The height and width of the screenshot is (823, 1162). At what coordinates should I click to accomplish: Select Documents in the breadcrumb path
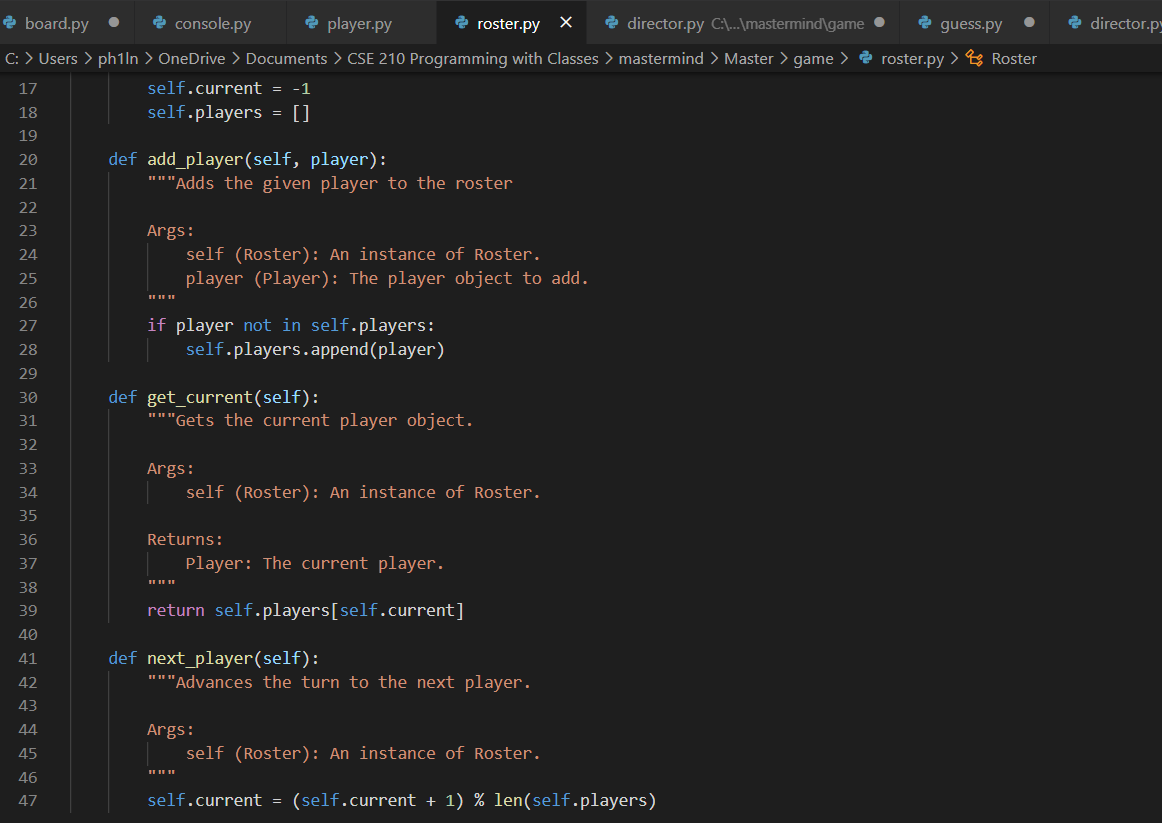tap(286, 58)
